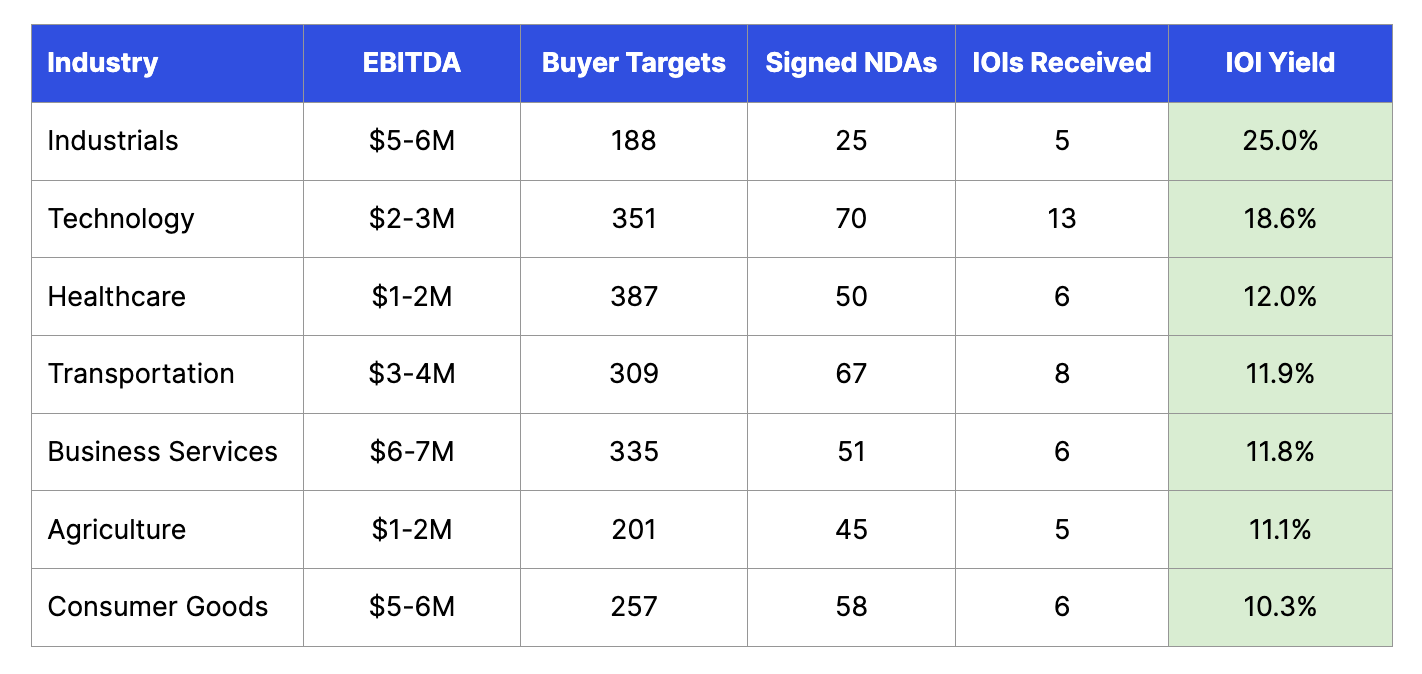Click the 387 Buyer Targets value
Viewport: 1422px width, 674px height.
(x=634, y=297)
